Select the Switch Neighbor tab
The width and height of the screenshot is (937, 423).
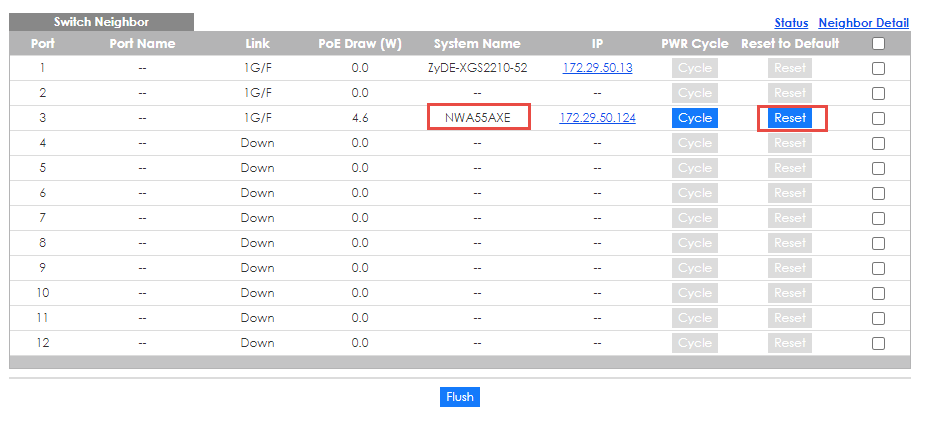tap(101, 22)
